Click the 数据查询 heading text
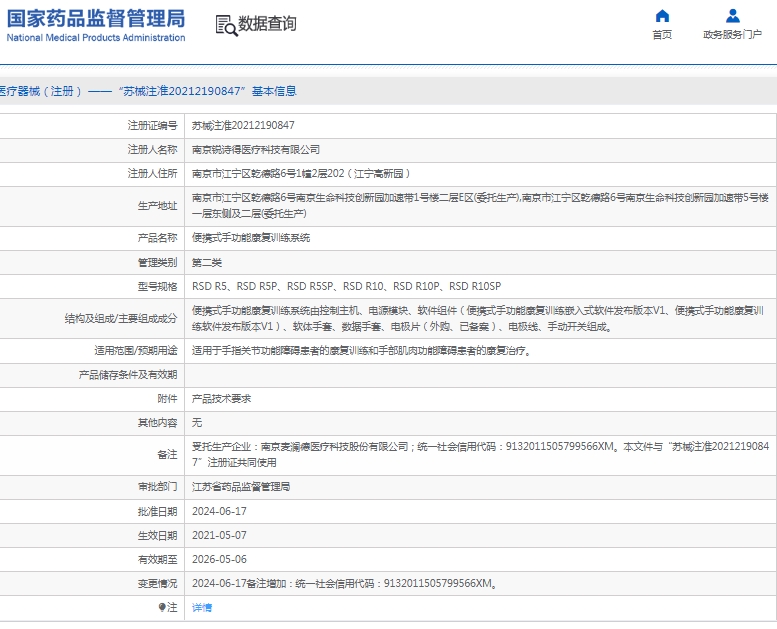Screen dimensions: 777x629 coord(267,23)
